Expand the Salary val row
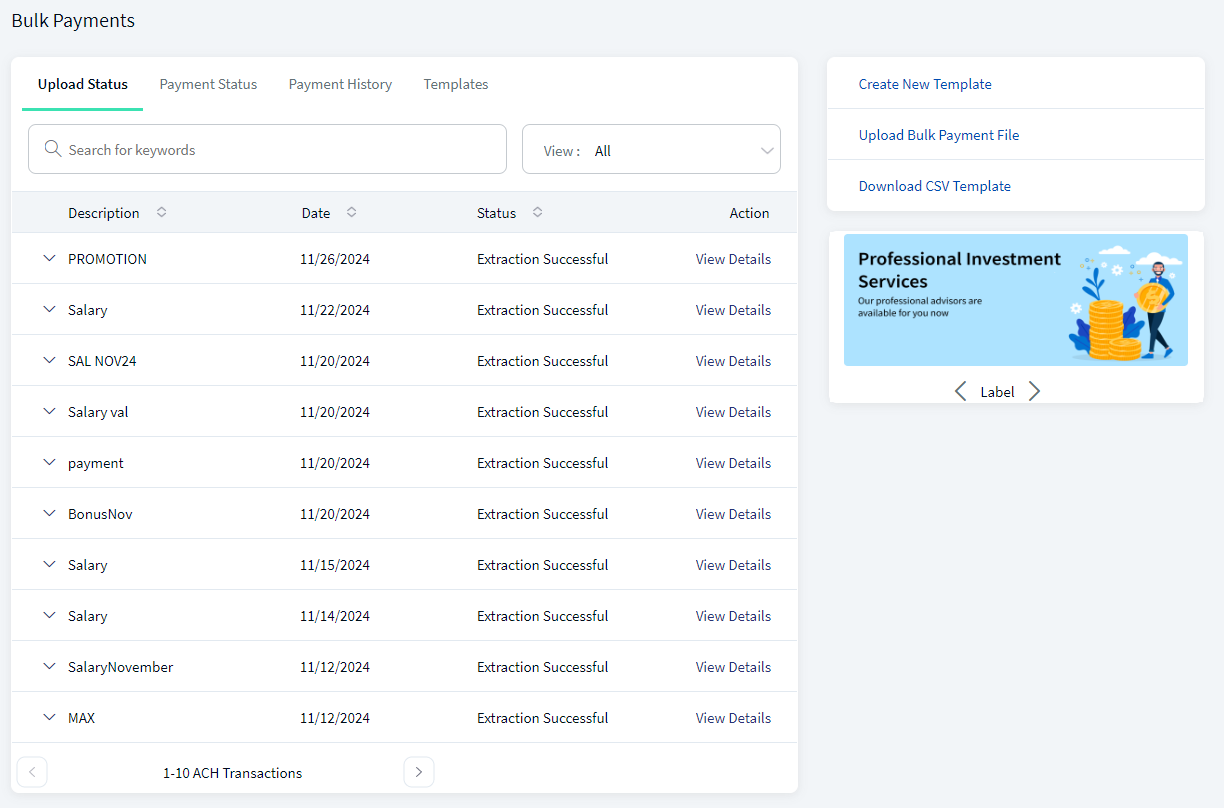Screen dimensions: 1224x808 (x=49, y=411)
